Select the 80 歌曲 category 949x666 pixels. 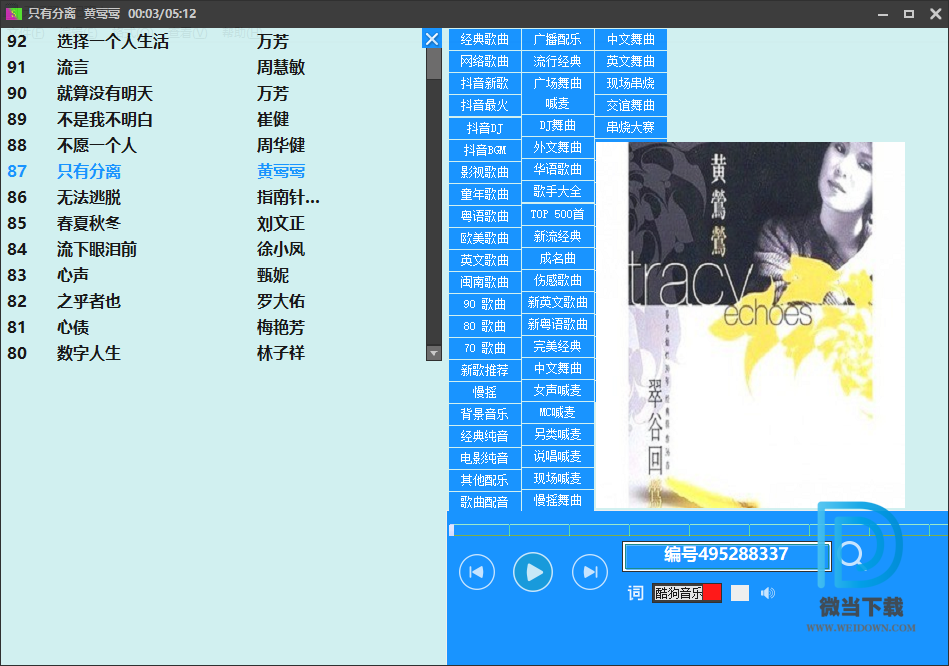[485, 326]
